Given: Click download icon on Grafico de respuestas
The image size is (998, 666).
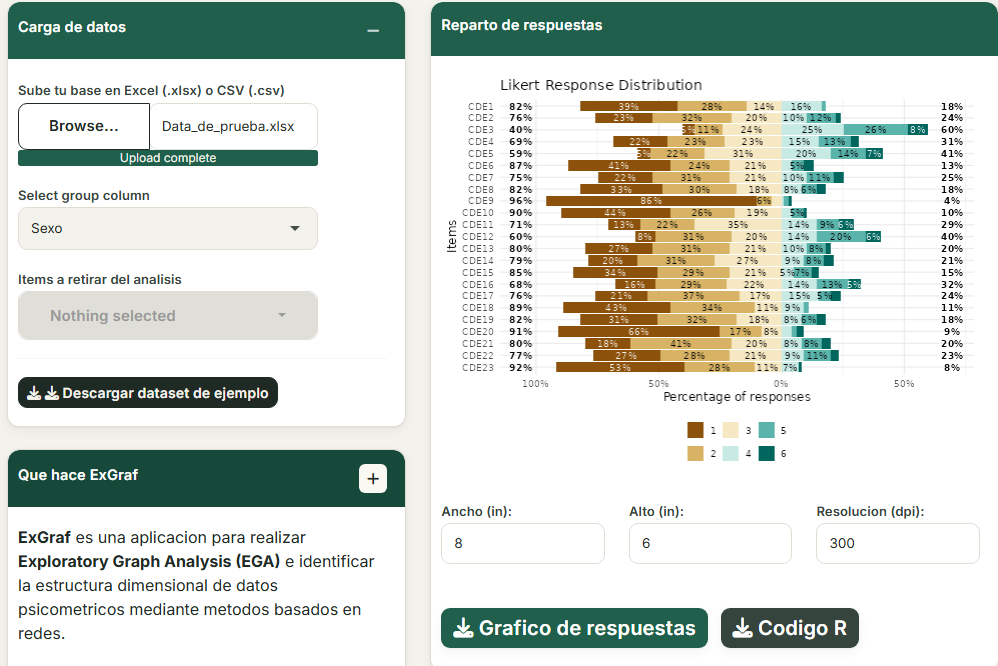Looking at the screenshot, I should [463, 628].
